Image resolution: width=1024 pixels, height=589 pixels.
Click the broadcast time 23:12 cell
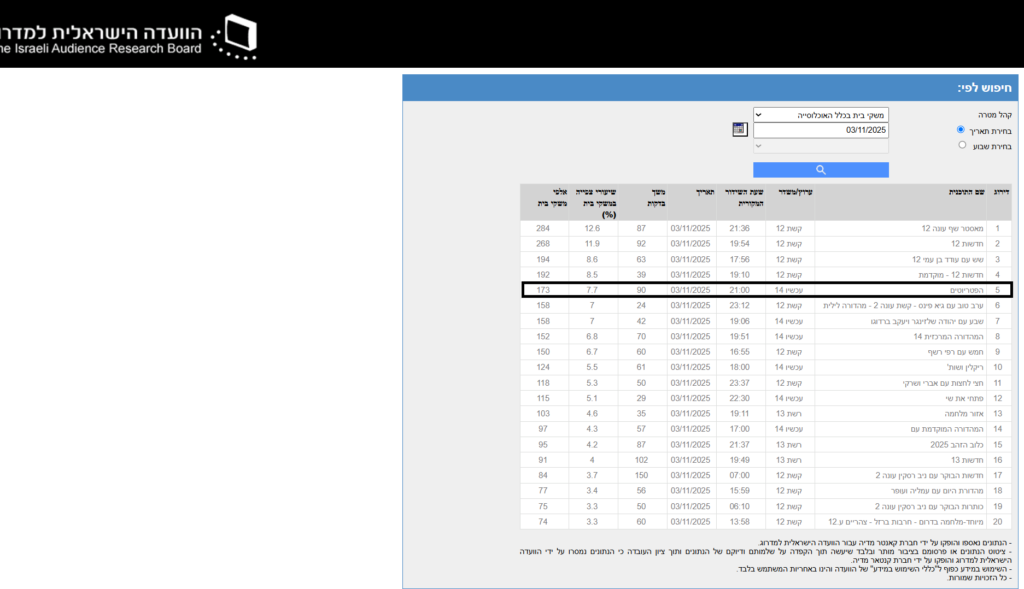(x=740, y=306)
